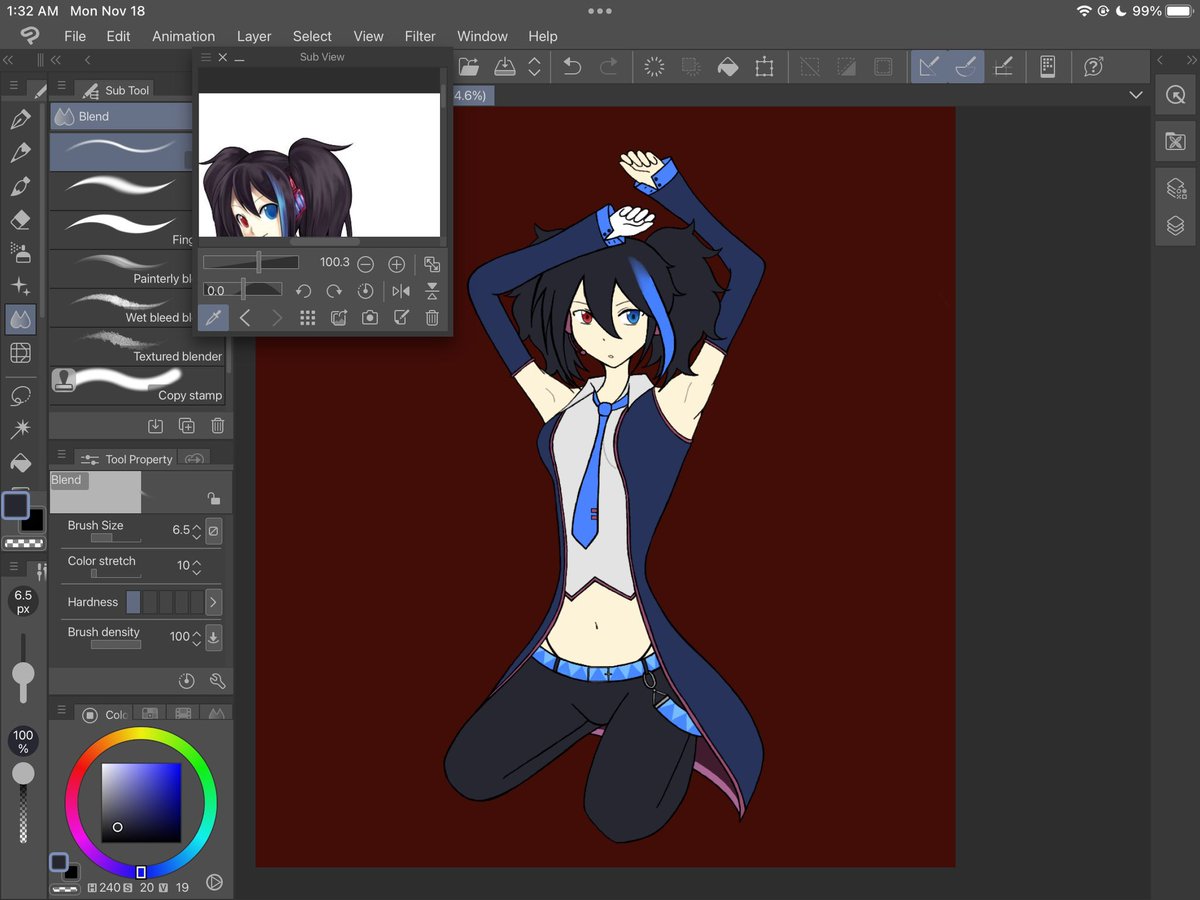Expand the Hardness options arrow
This screenshot has height=900, width=1200.
tap(213, 602)
